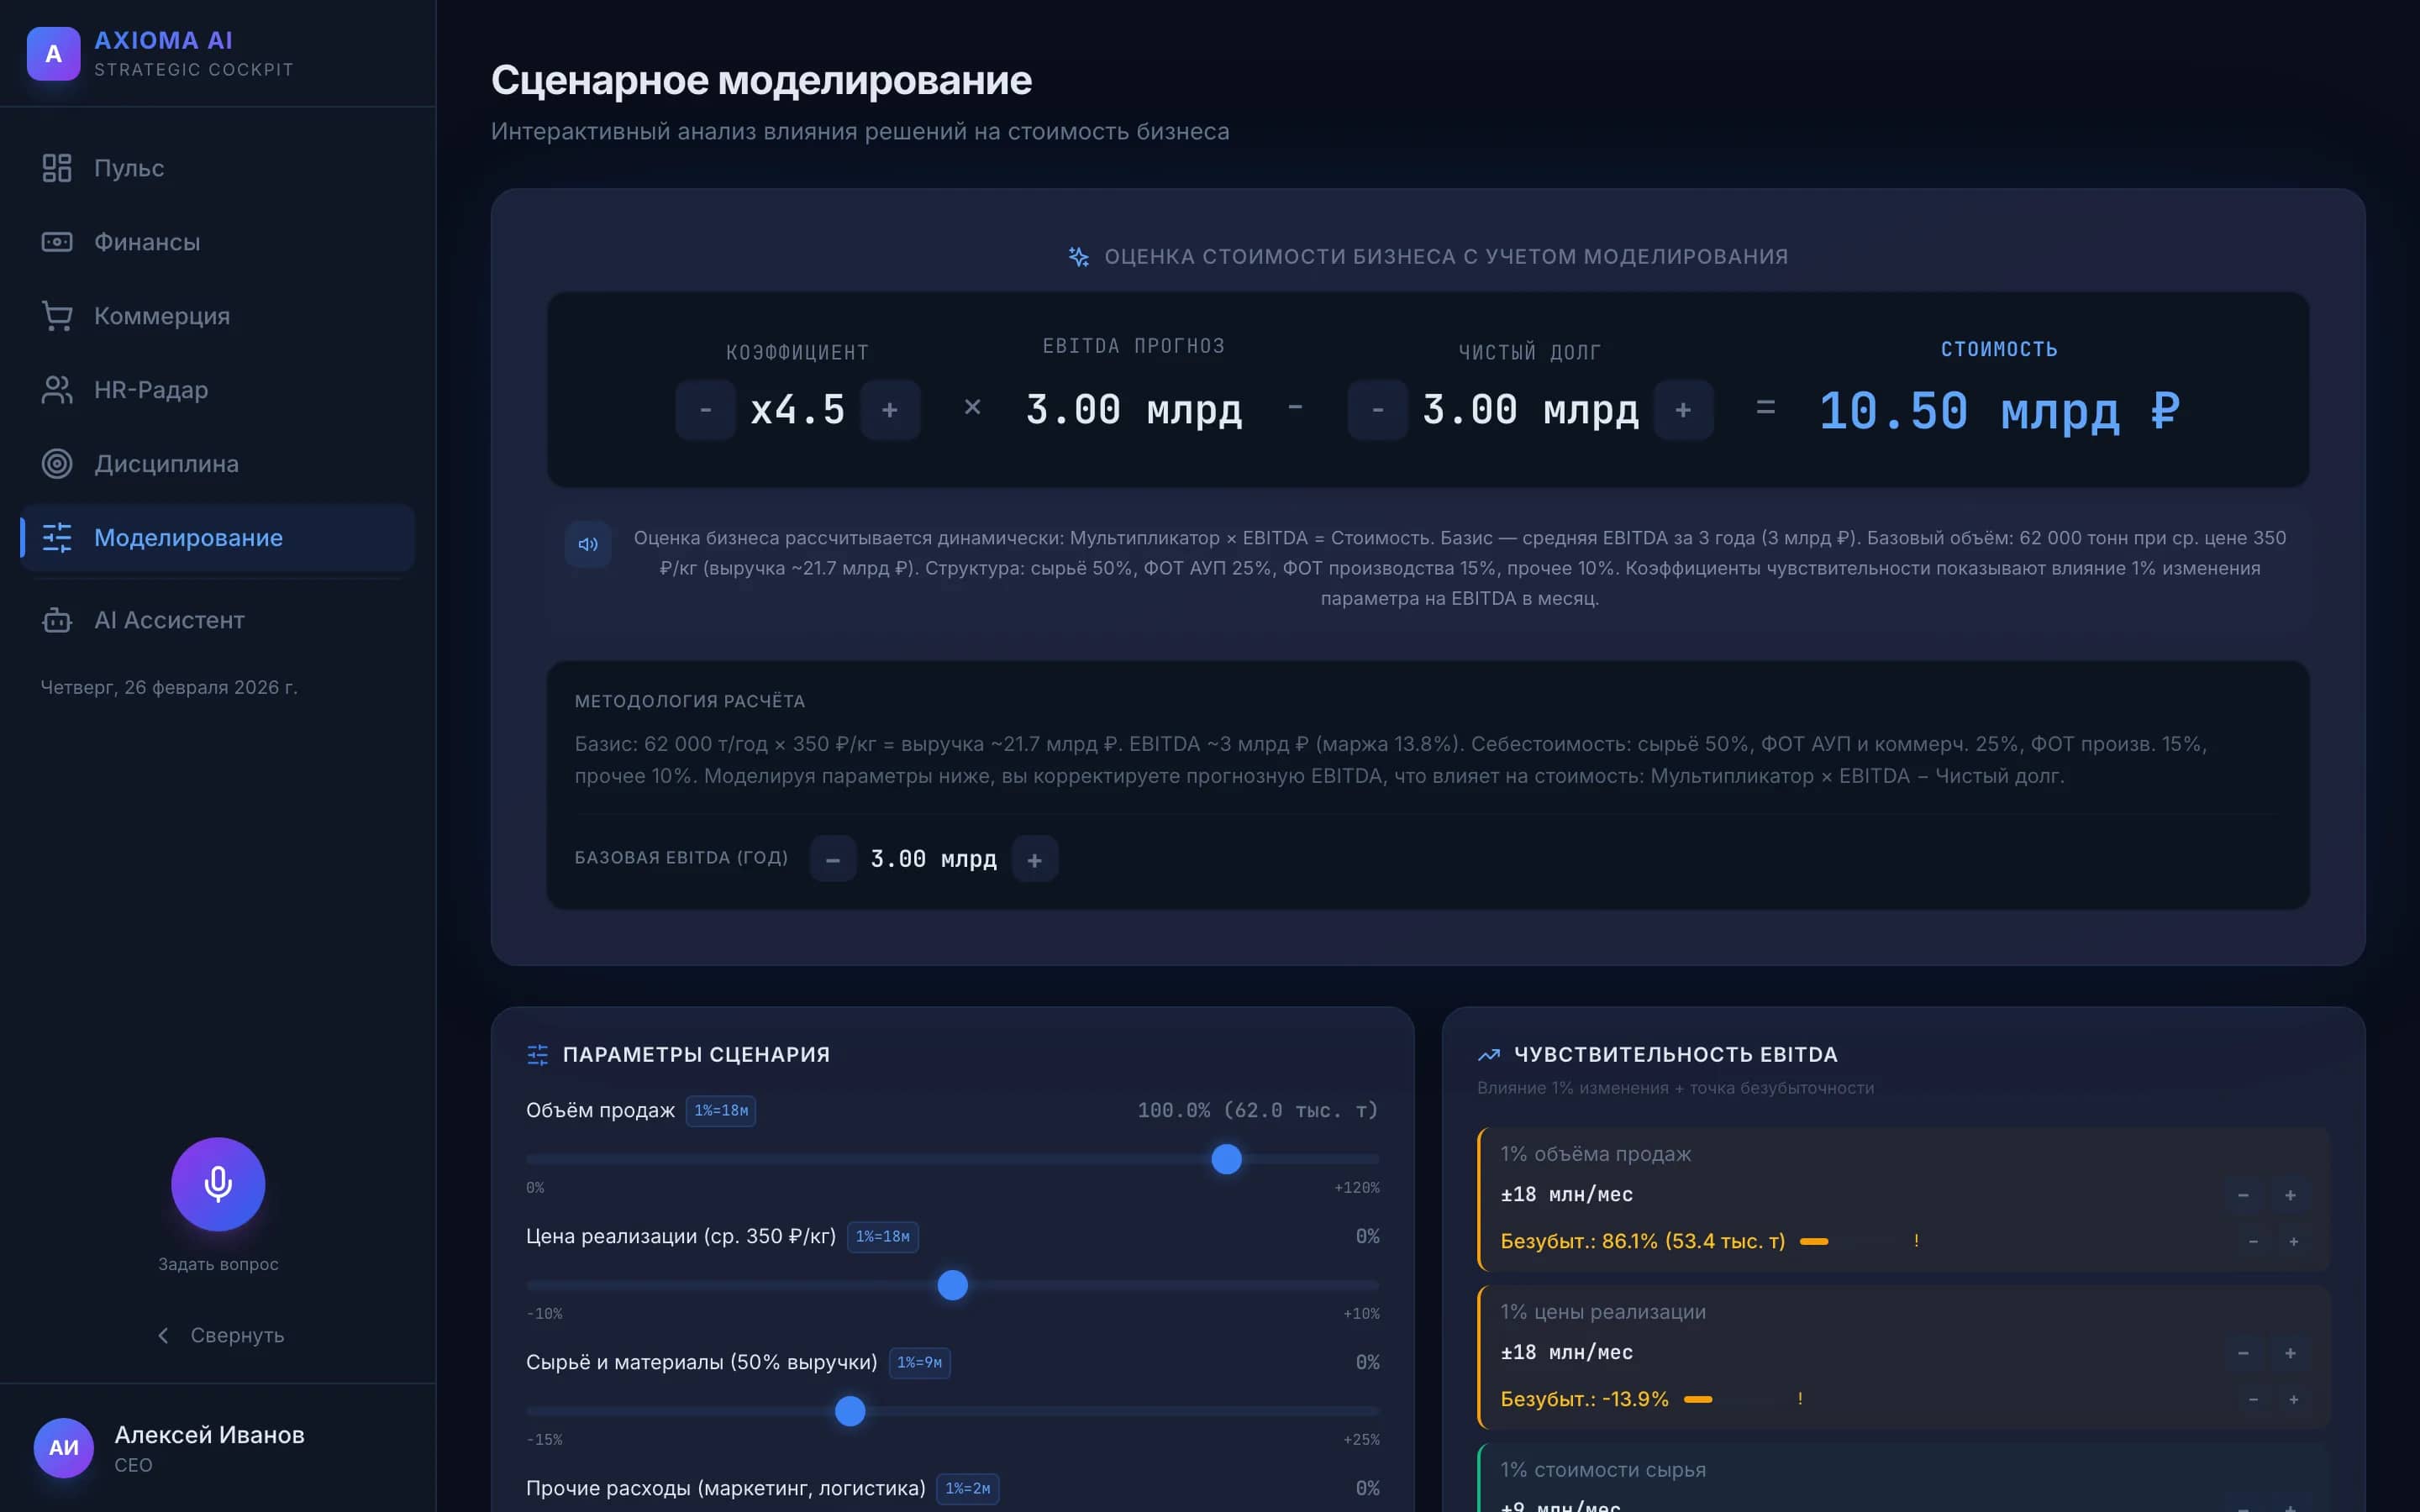This screenshot has height=1512, width=2420.
Task: Play the audio explanation speaker icon
Action: 588,544
